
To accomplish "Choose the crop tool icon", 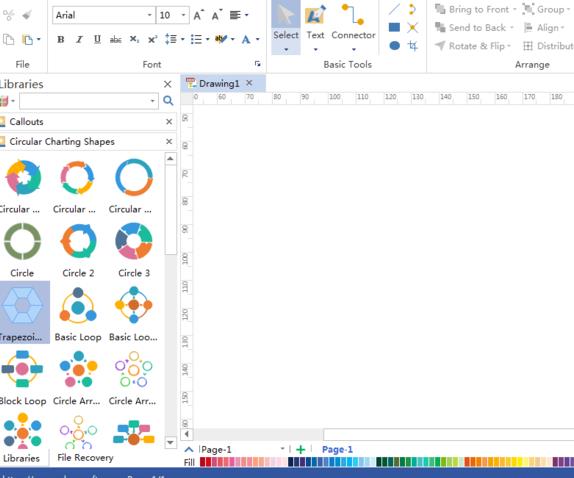I will pos(413,46).
